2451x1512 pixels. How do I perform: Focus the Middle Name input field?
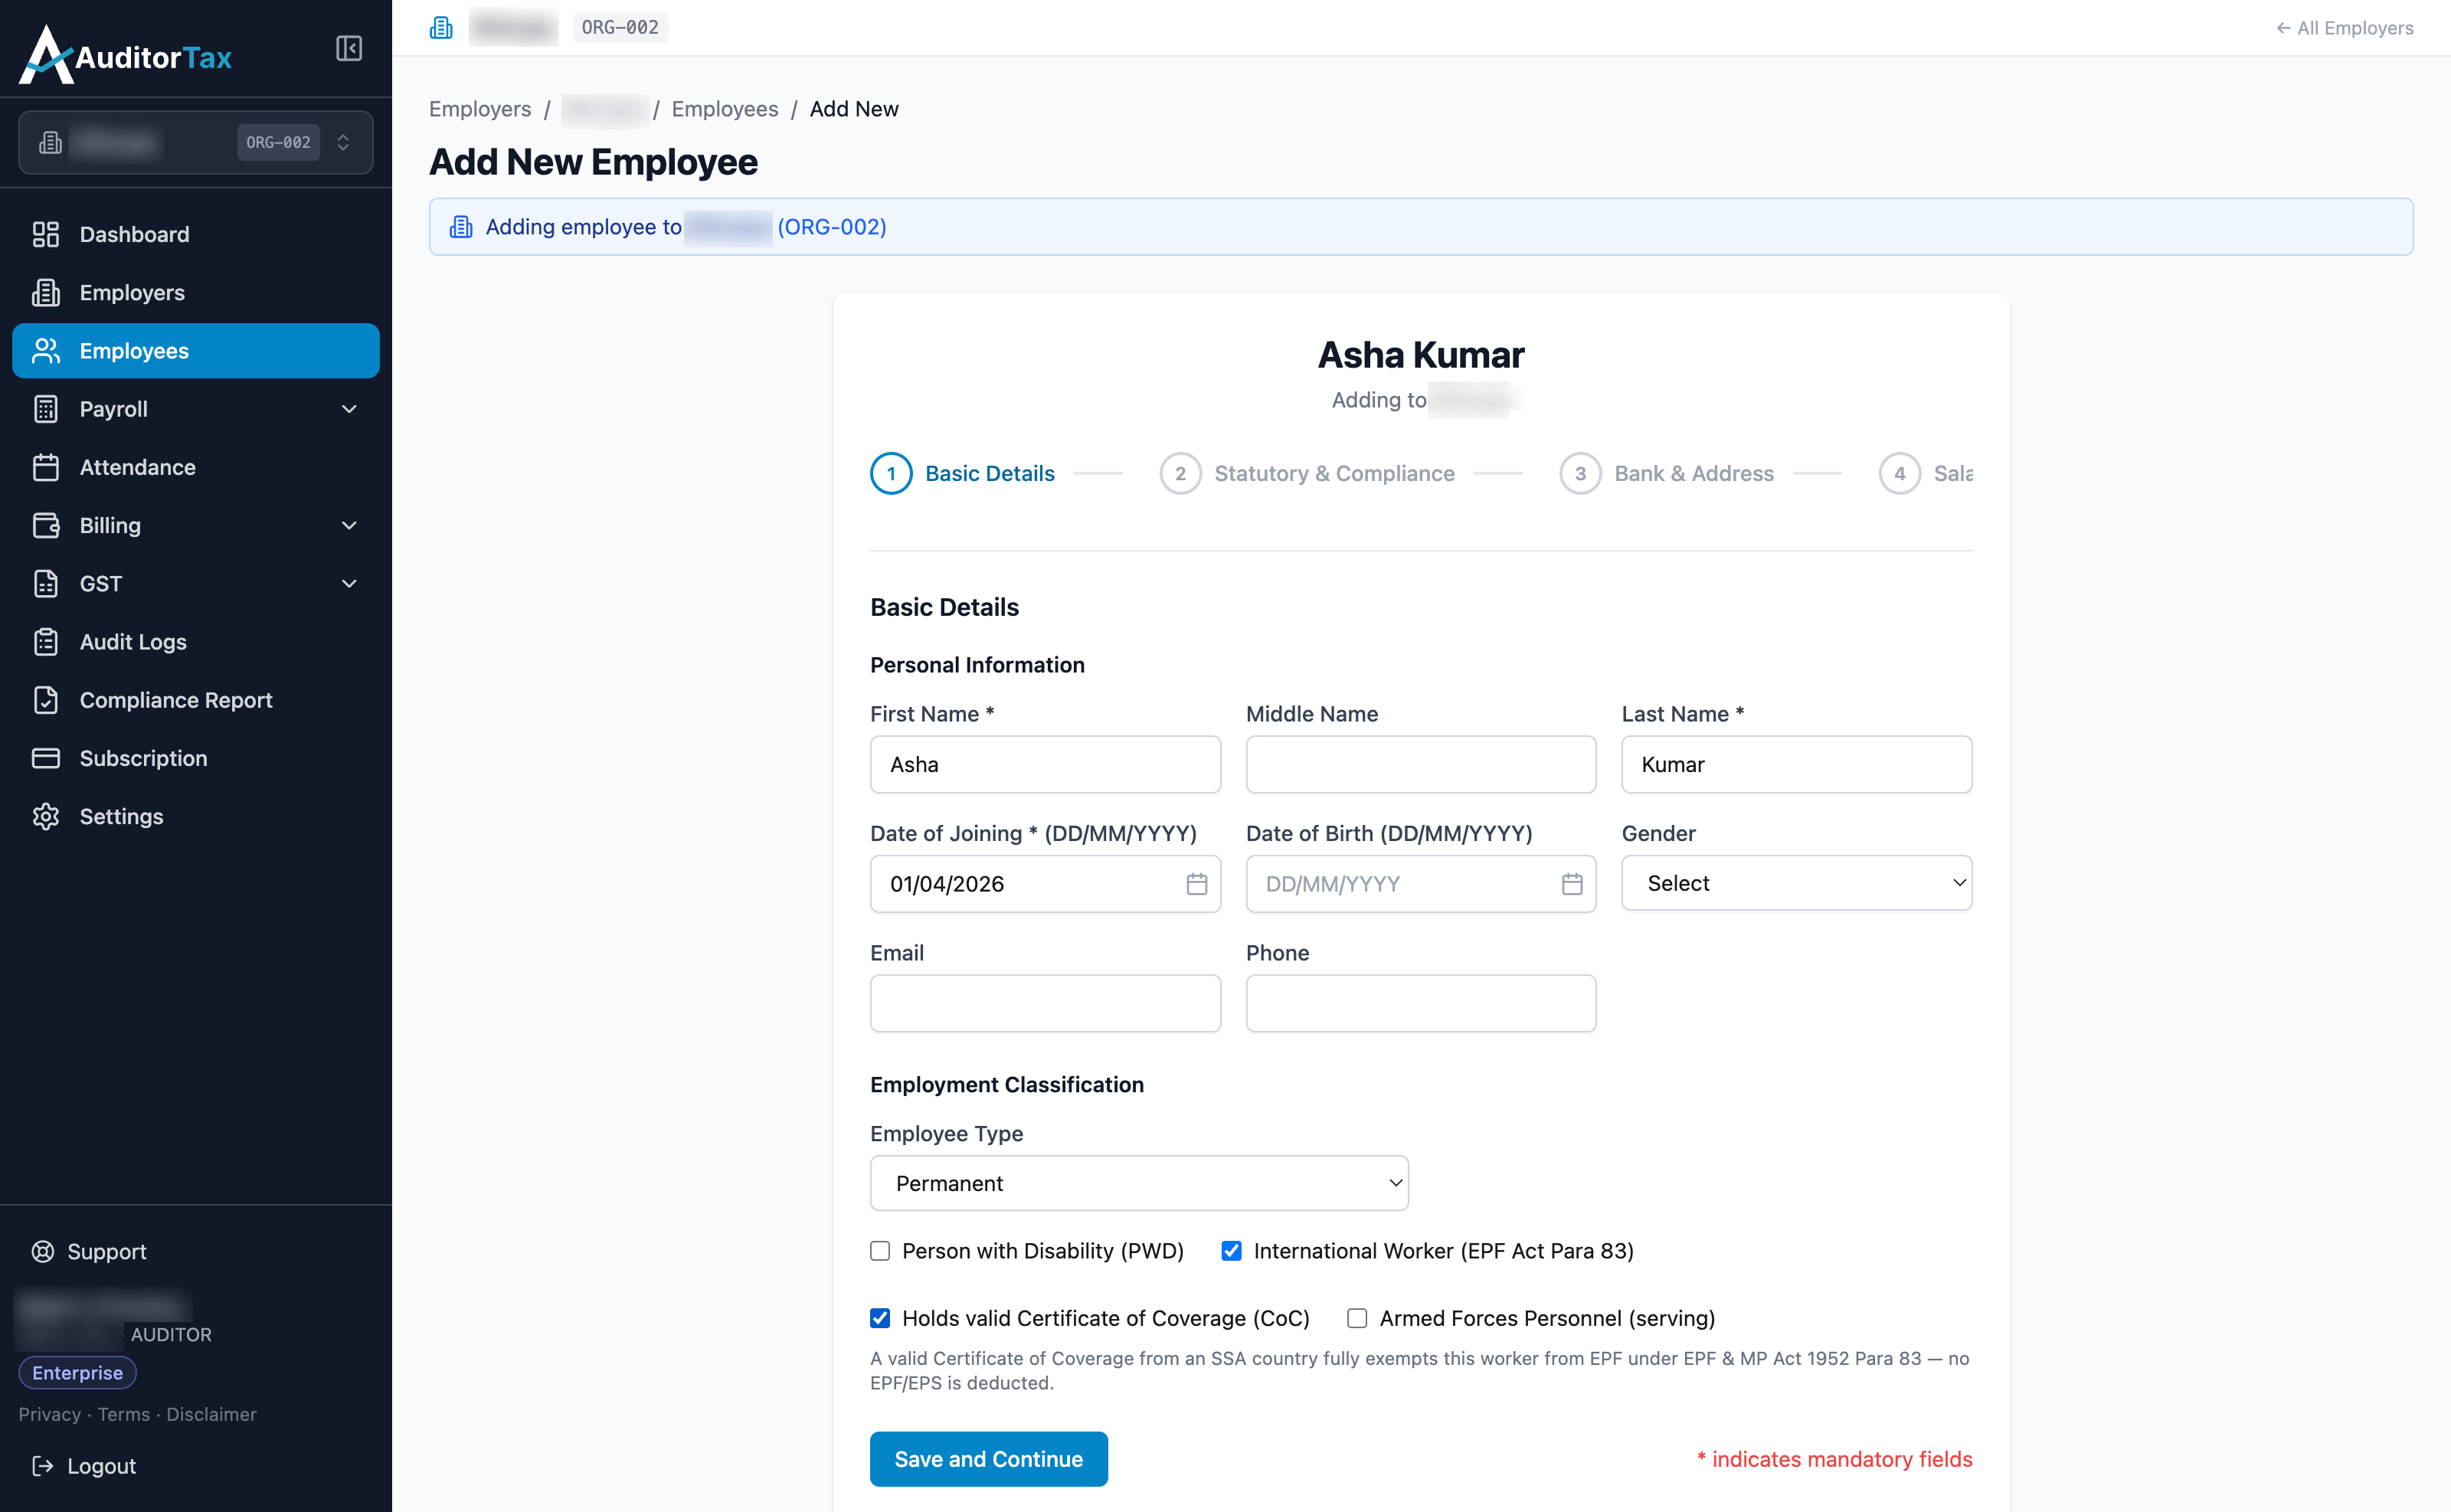tap(1420, 764)
